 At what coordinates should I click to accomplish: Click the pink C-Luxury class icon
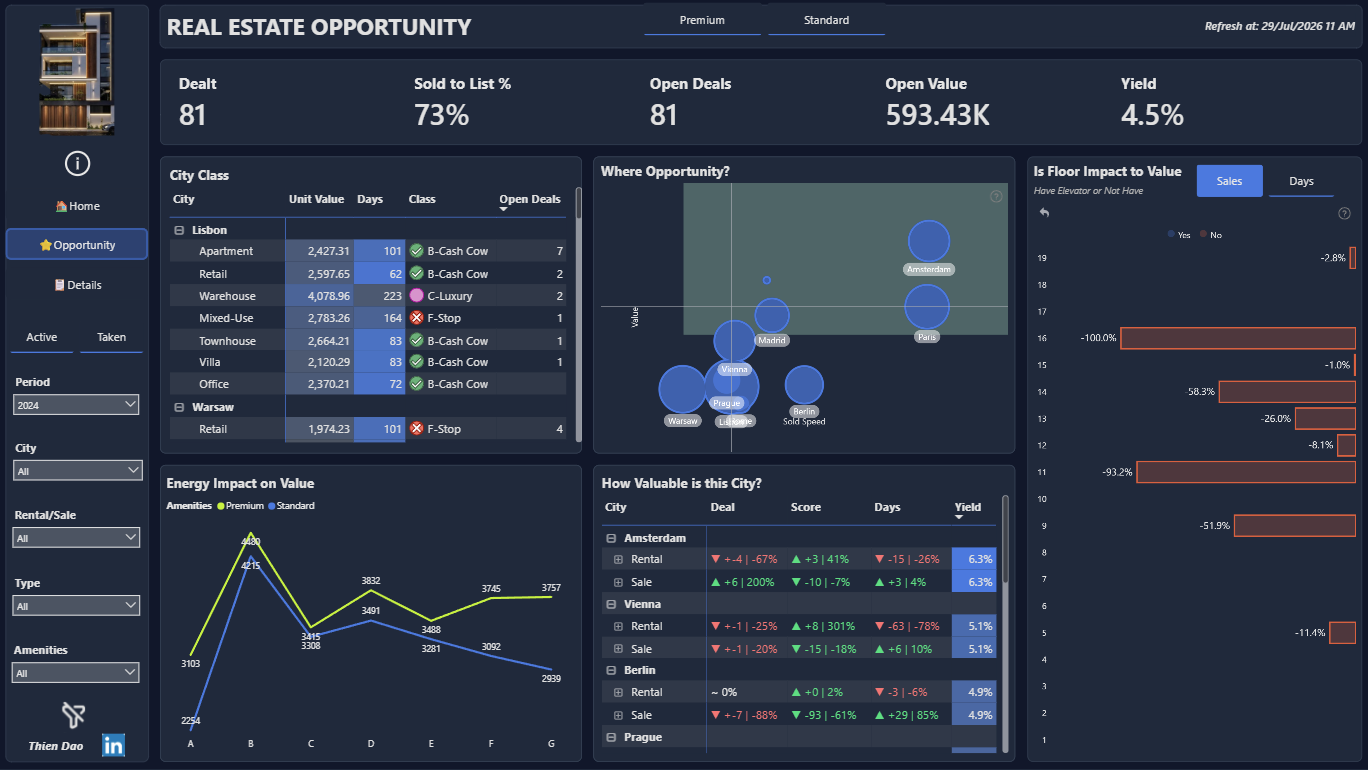[417, 296]
